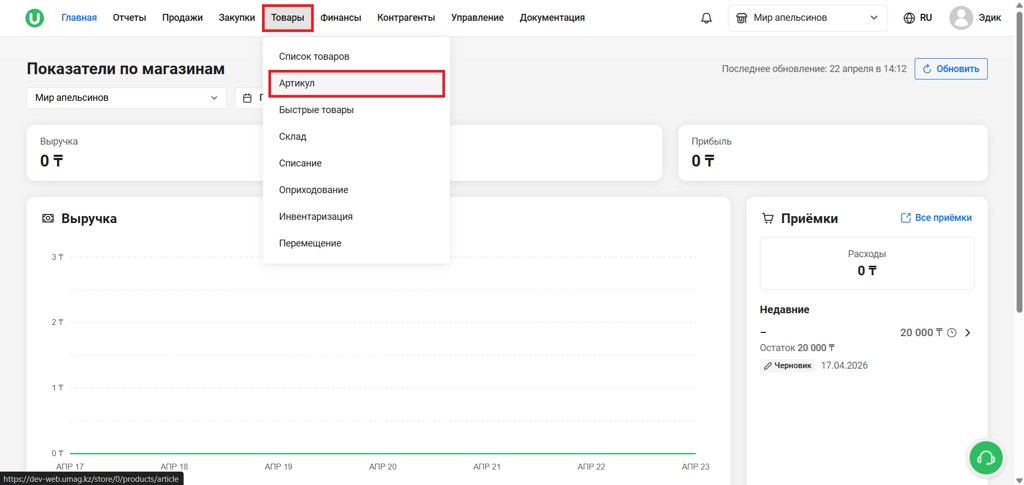This screenshot has height=485, width=1024.
Task: Open the Финансы menu tab
Action: pos(341,18)
